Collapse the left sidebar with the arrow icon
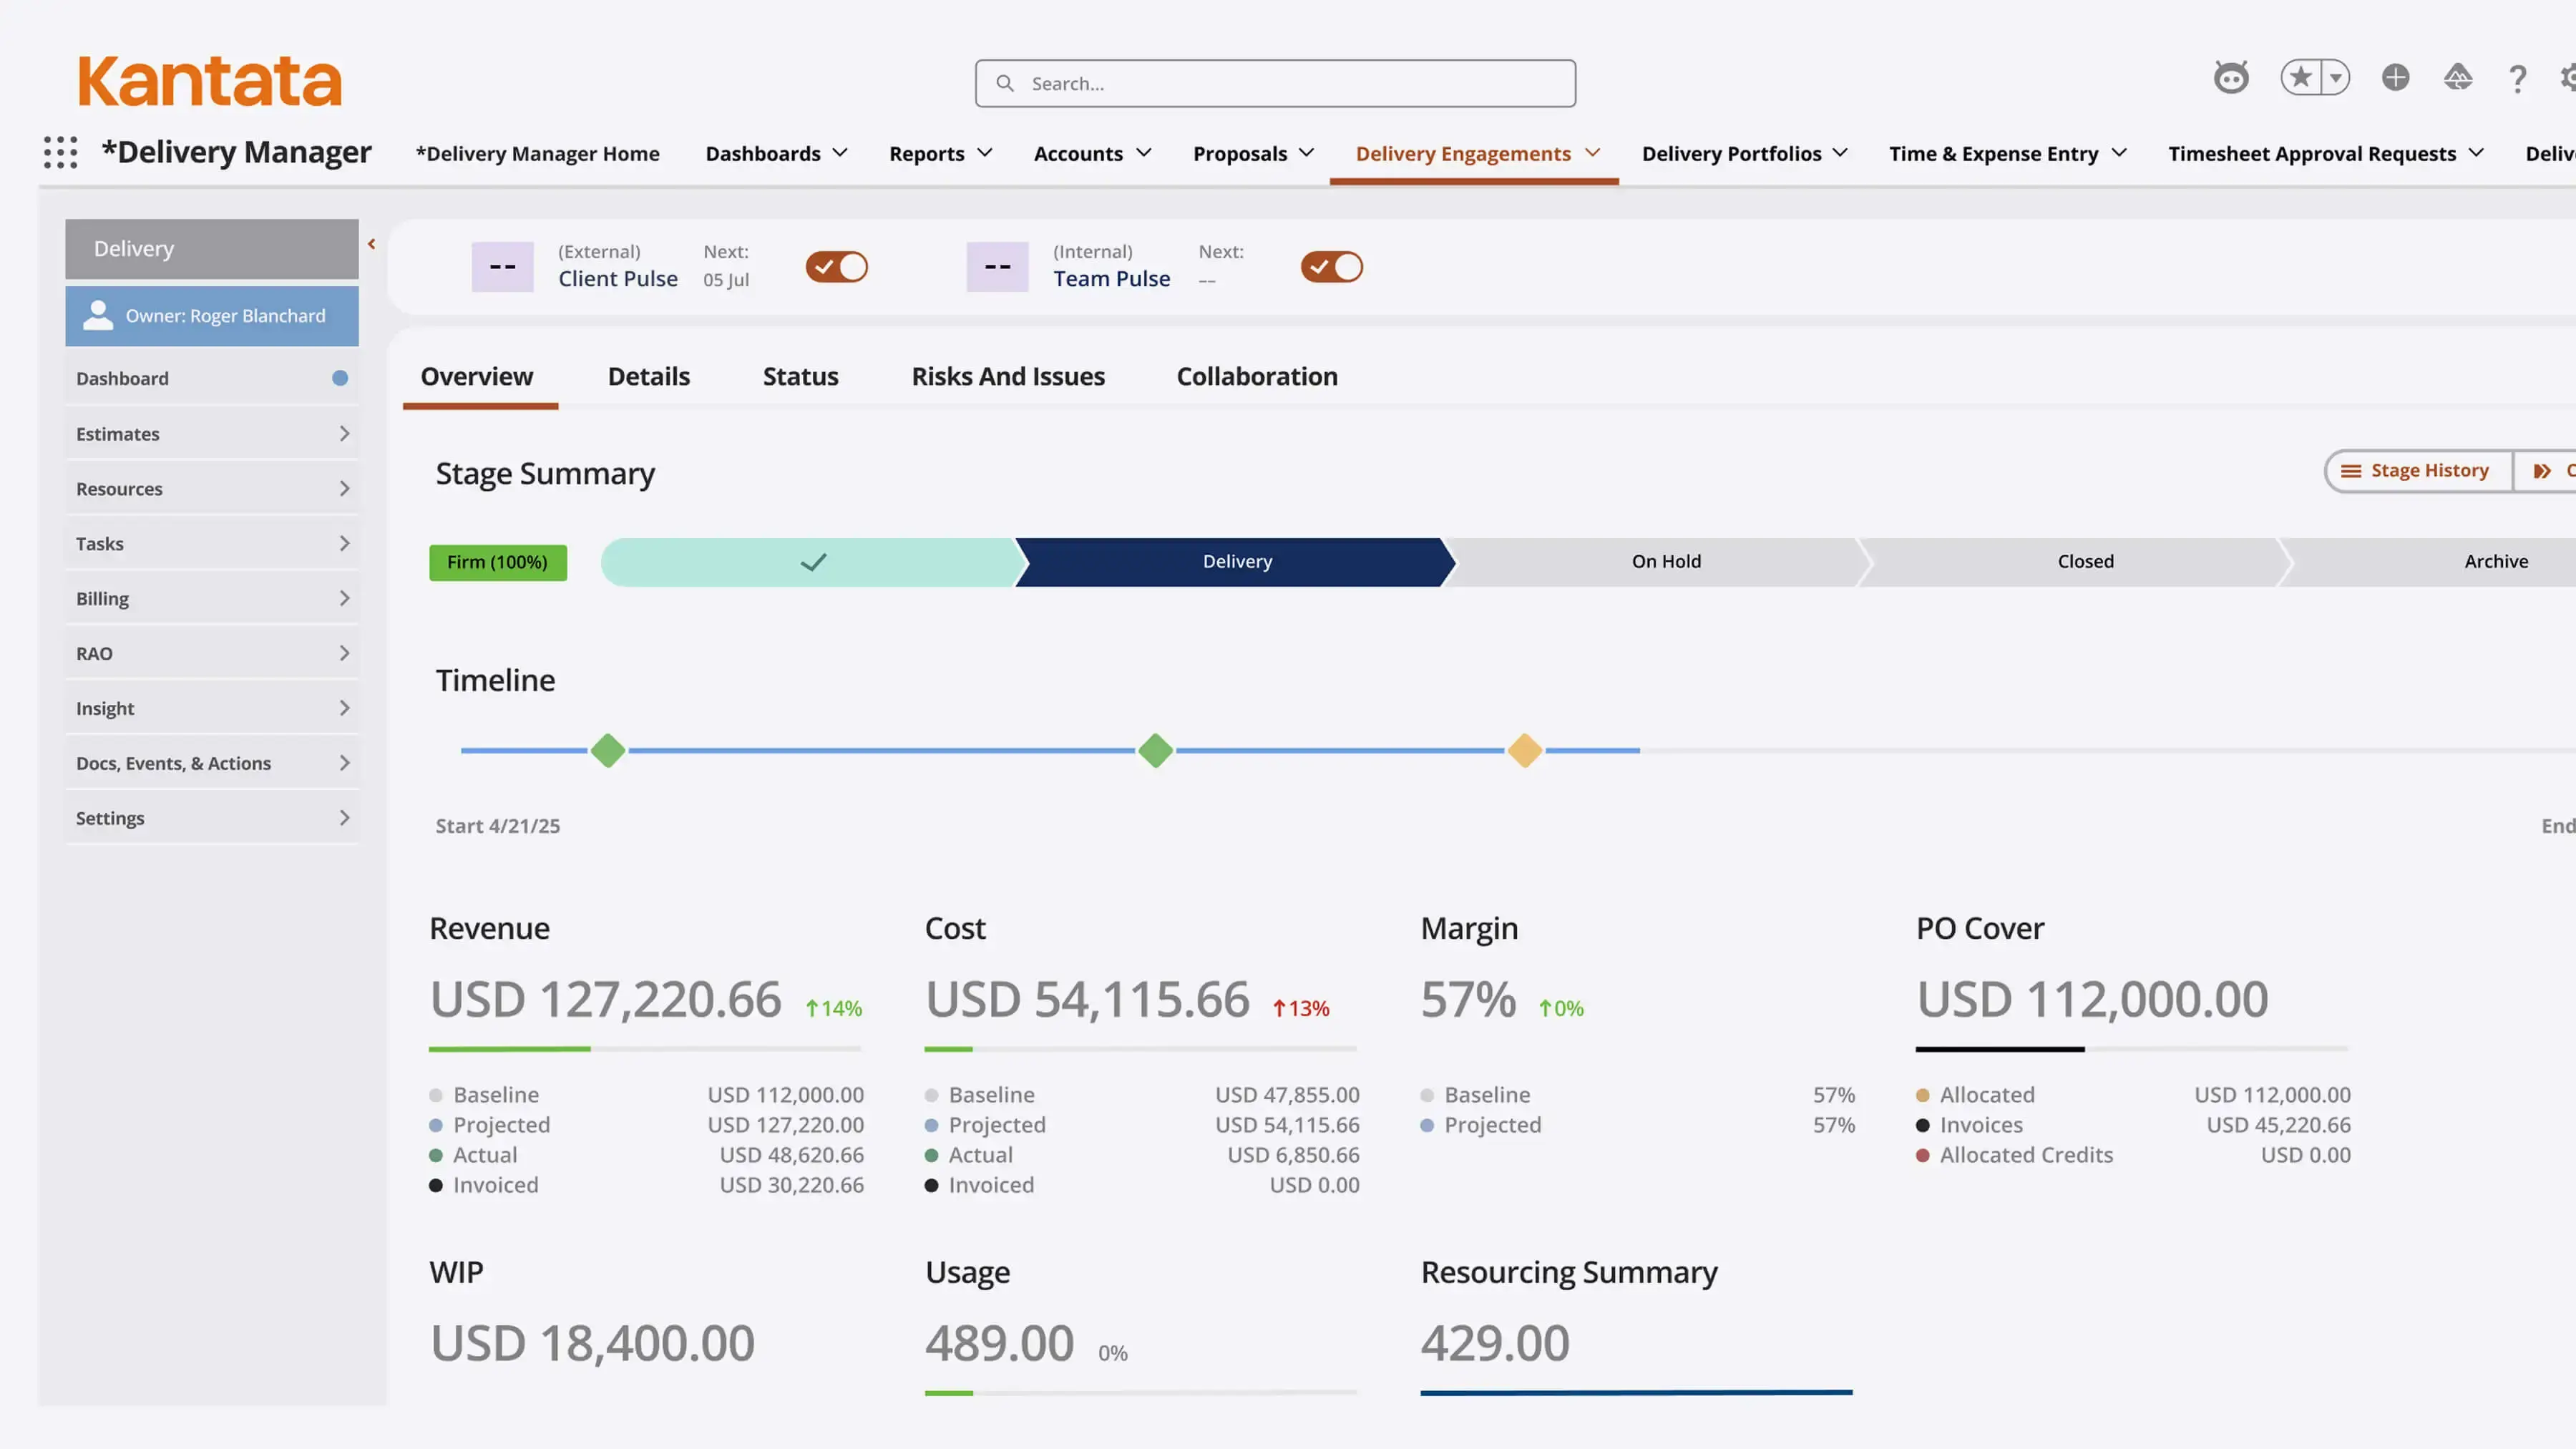Viewport: 2576px width, 1449px height. (371, 244)
